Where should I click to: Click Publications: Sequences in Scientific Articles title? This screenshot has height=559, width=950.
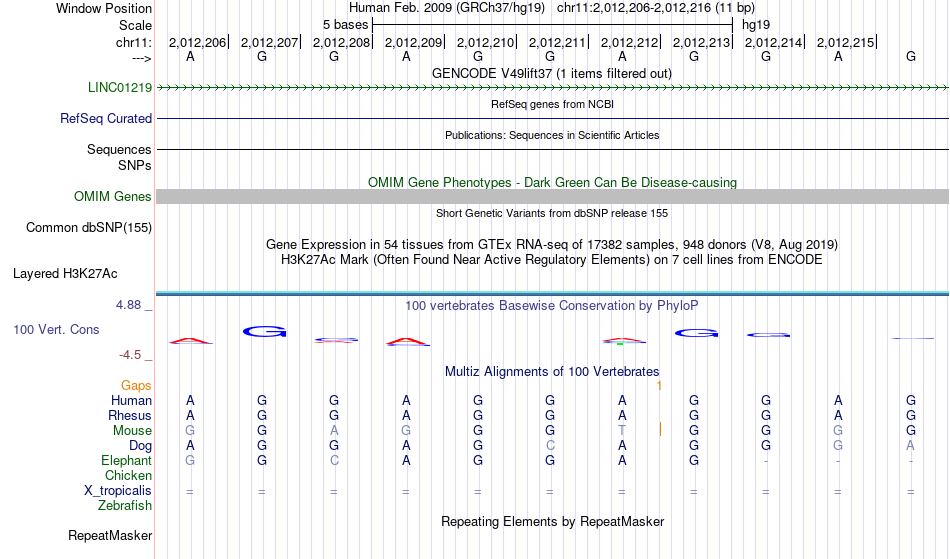click(x=552, y=135)
